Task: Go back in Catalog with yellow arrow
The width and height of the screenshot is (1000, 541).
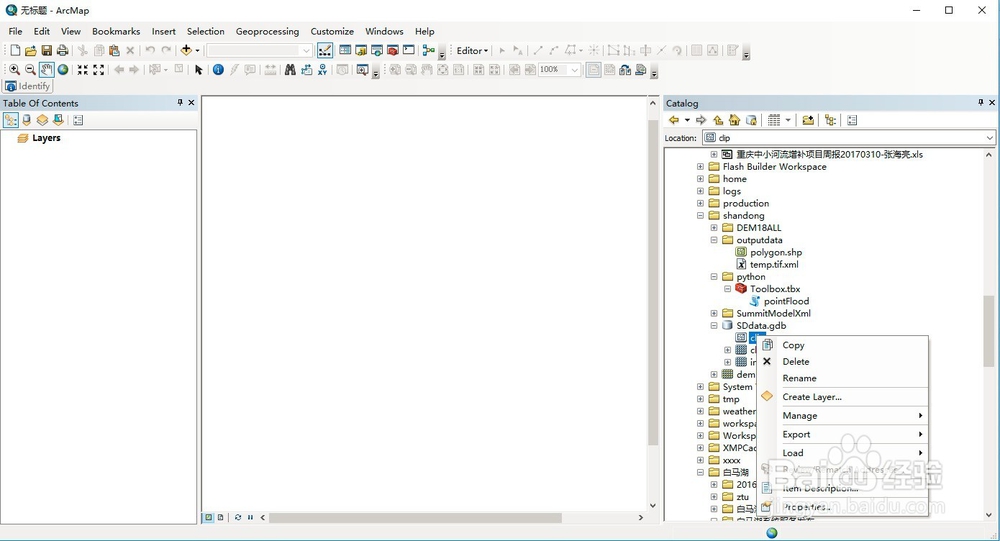Action: (x=674, y=120)
